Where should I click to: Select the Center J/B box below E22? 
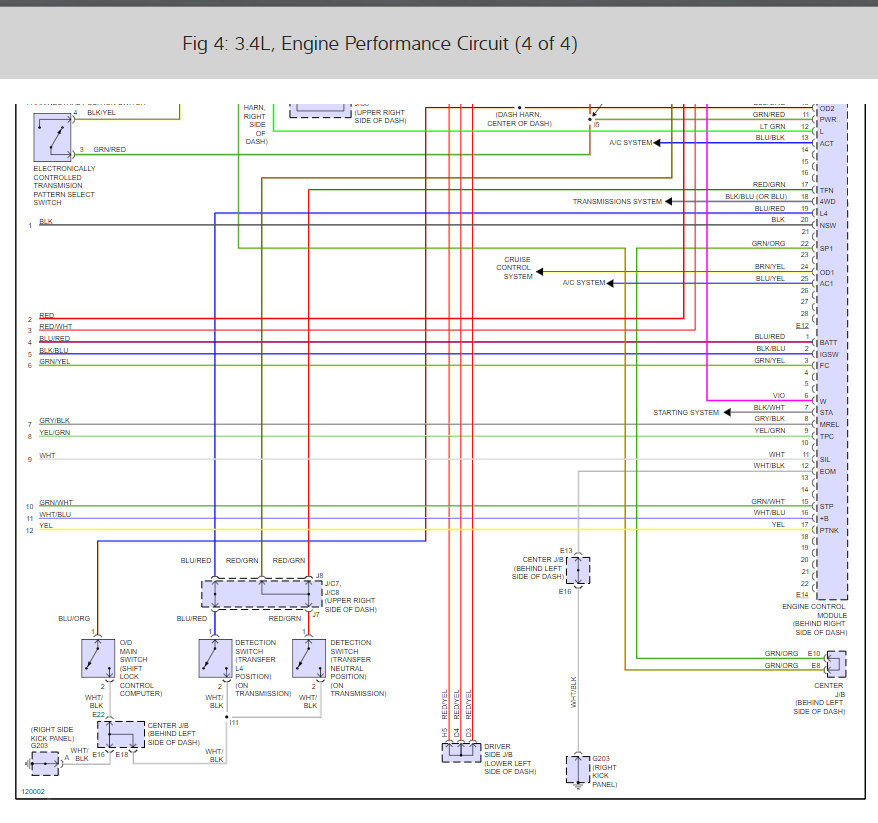(121, 734)
